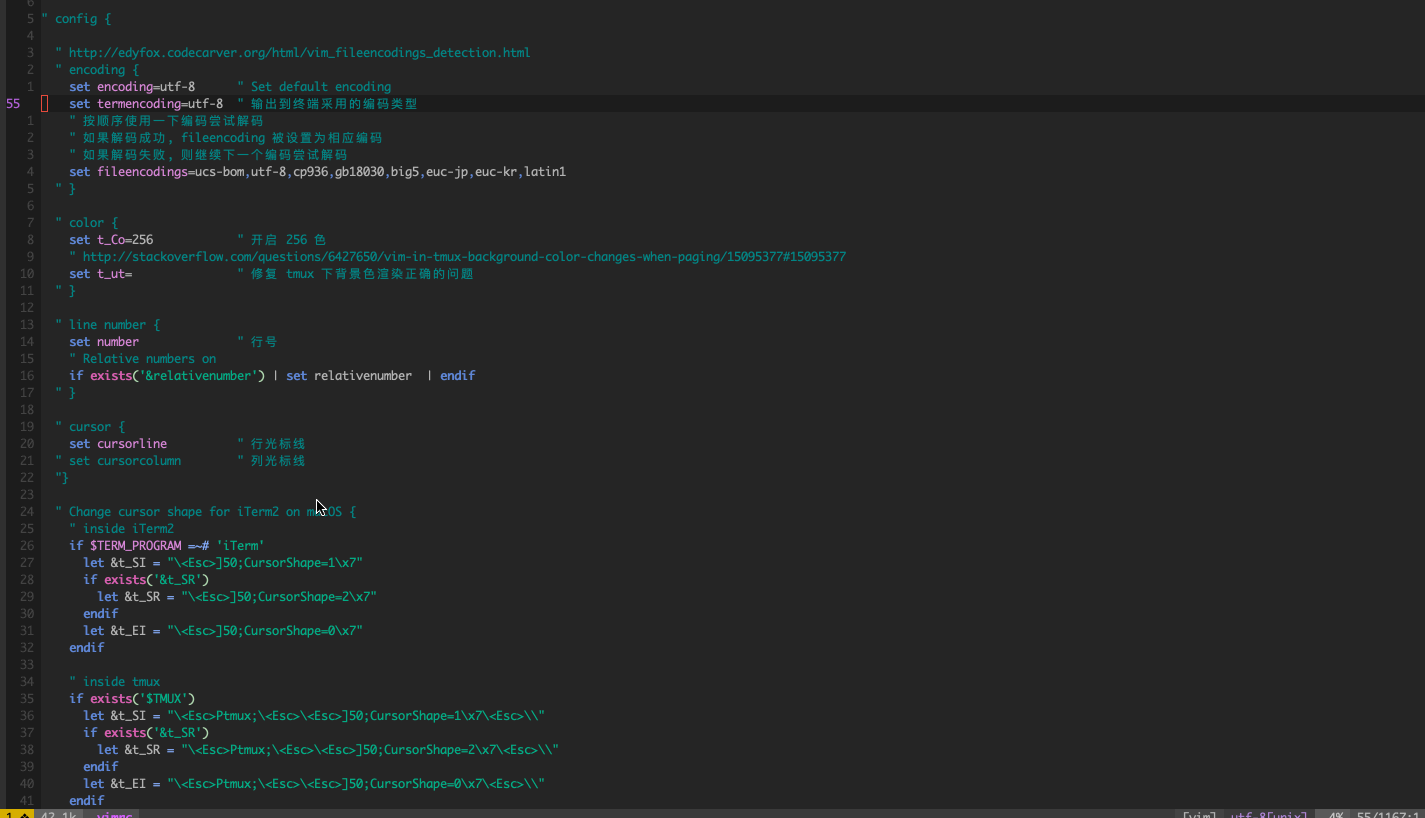Viewport: 1425px width, 818px height.
Task: Open the edyfox fileencodings detection URL
Action: (298, 52)
